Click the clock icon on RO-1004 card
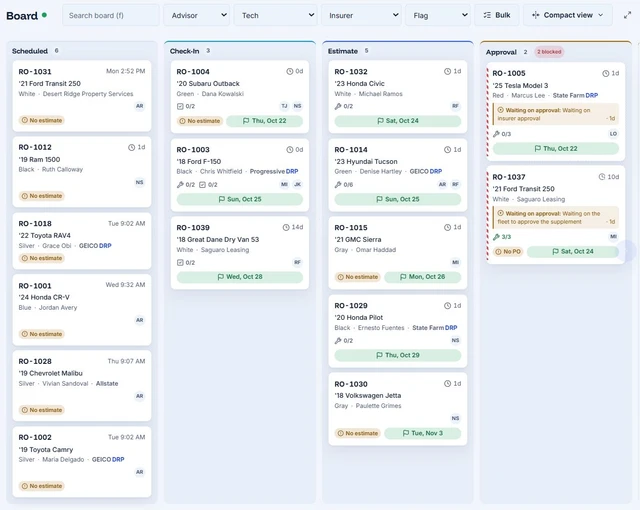The width and height of the screenshot is (640, 510). coord(289,71)
